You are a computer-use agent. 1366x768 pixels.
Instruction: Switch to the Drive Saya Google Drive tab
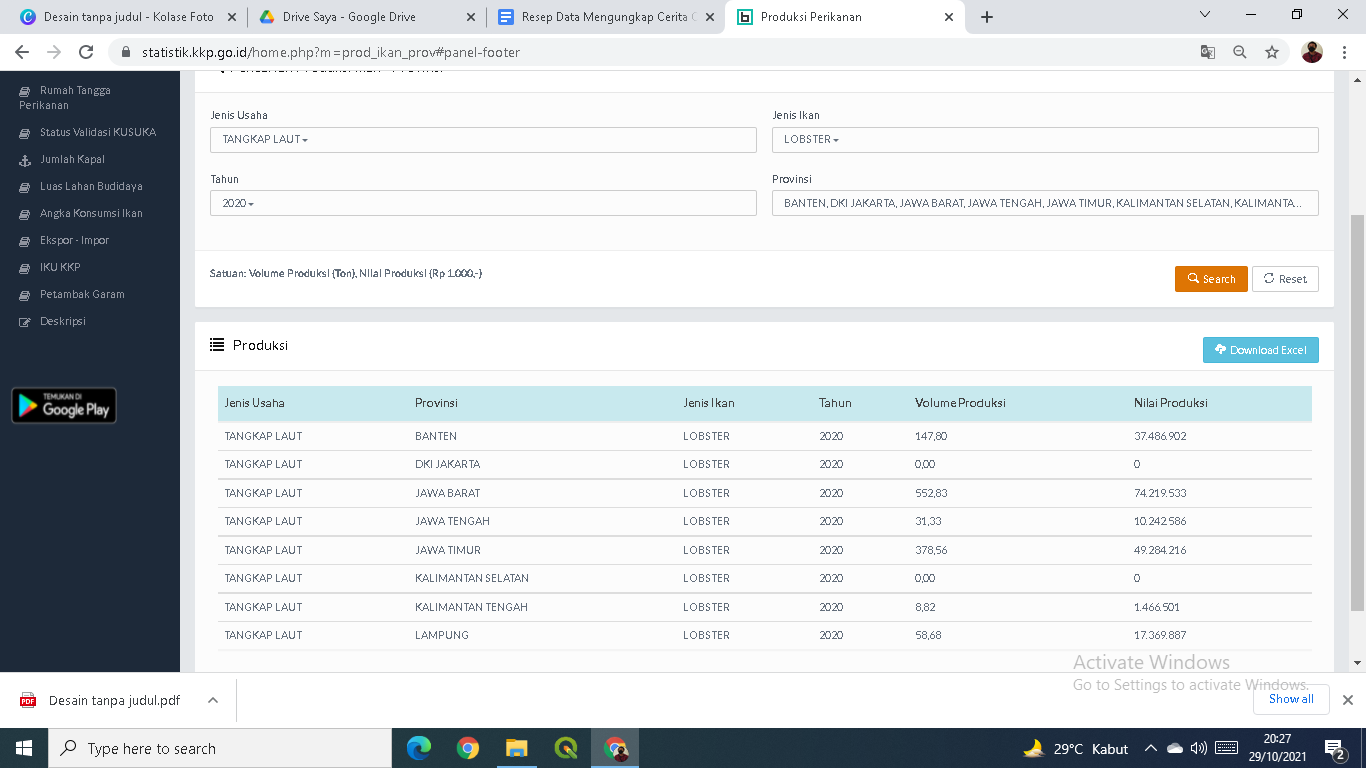pos(349,17)
